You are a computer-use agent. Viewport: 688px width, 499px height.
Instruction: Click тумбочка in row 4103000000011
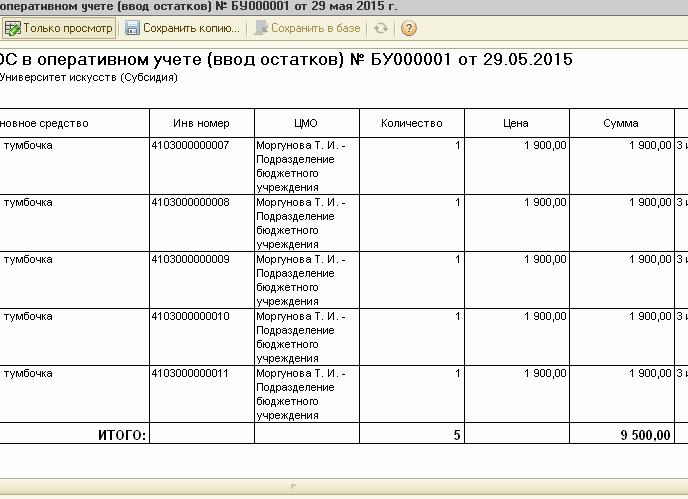[x=28, y=374]
